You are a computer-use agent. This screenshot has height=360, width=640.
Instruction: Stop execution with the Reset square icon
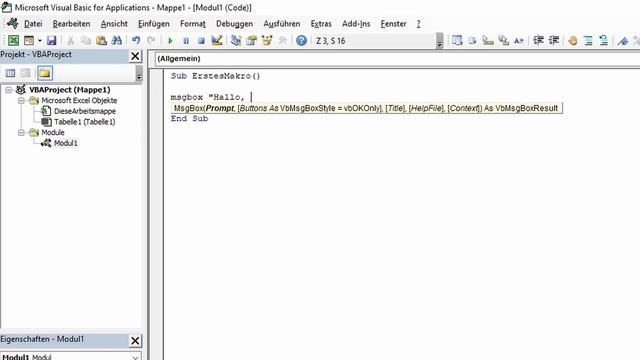201,40
